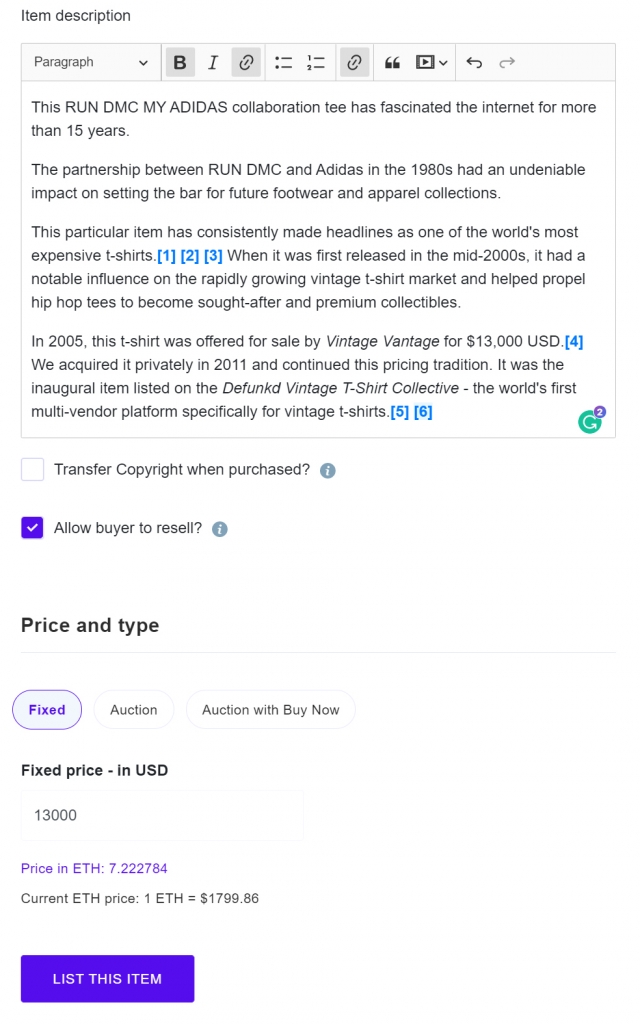Image resolution: width=640 pixels, height=1024 pixels.
Task: Insert a numbered list
Action: coord(316,62)
